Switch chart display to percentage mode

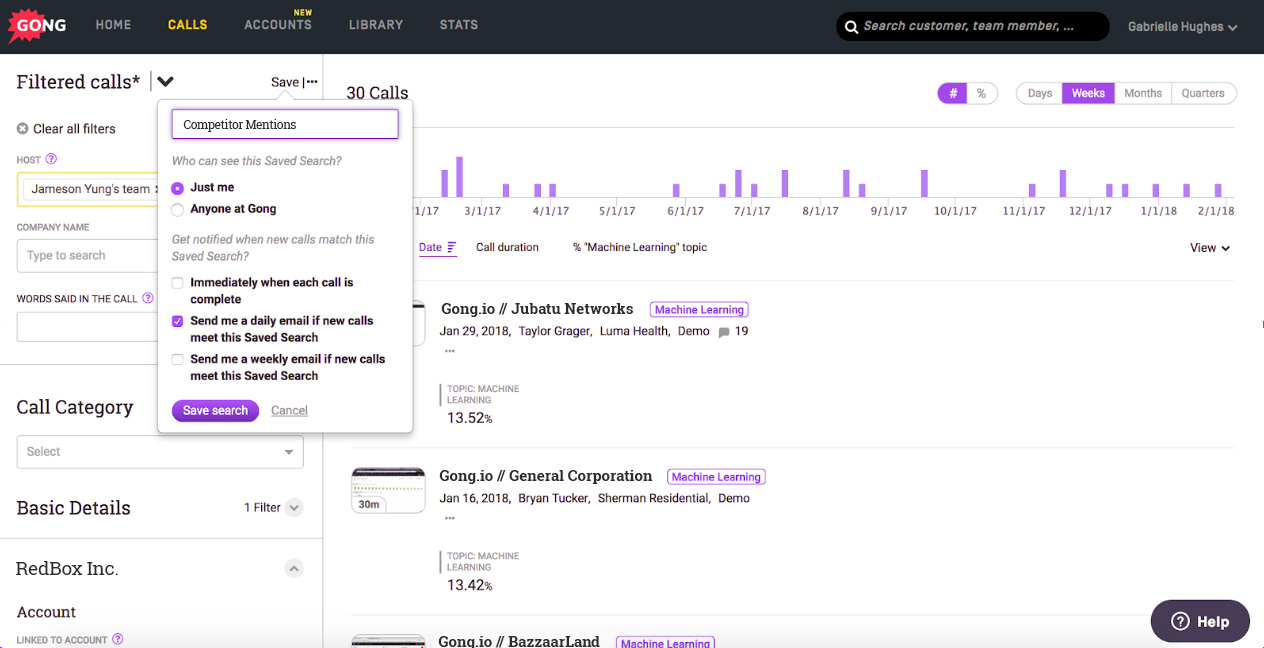coord(981,92)
